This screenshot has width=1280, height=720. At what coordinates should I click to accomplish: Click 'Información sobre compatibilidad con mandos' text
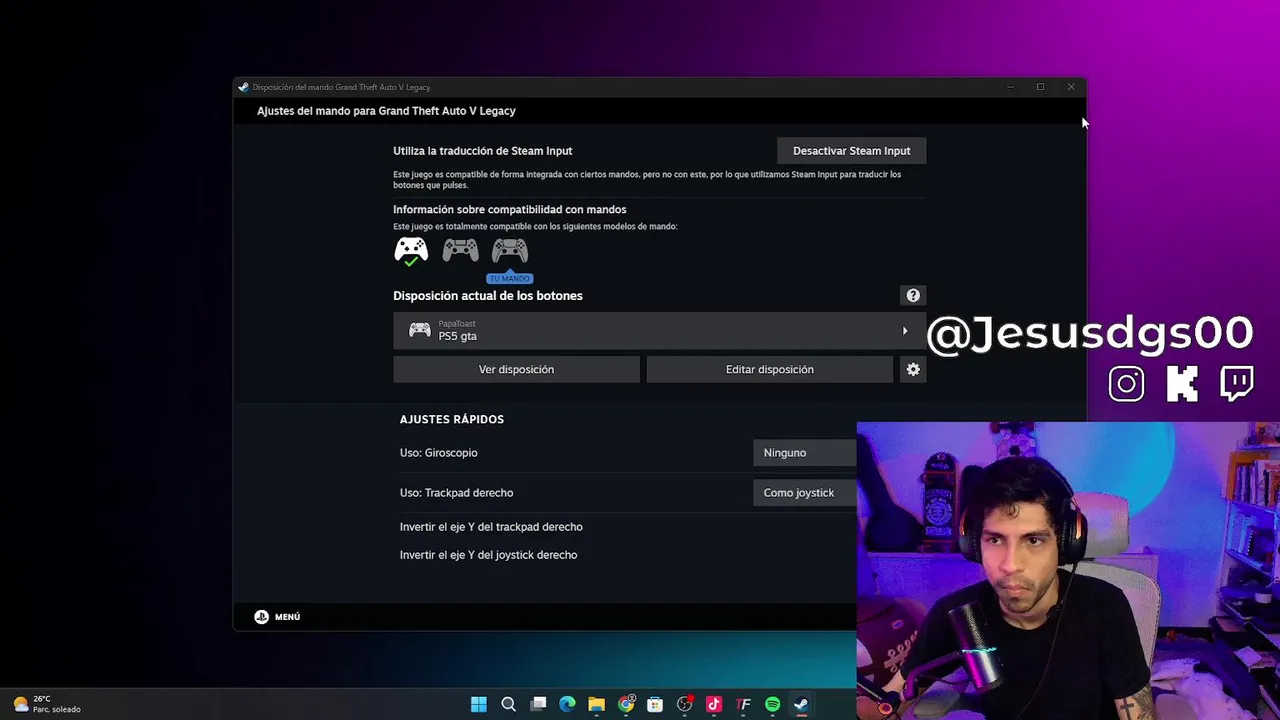pos(510,210)
